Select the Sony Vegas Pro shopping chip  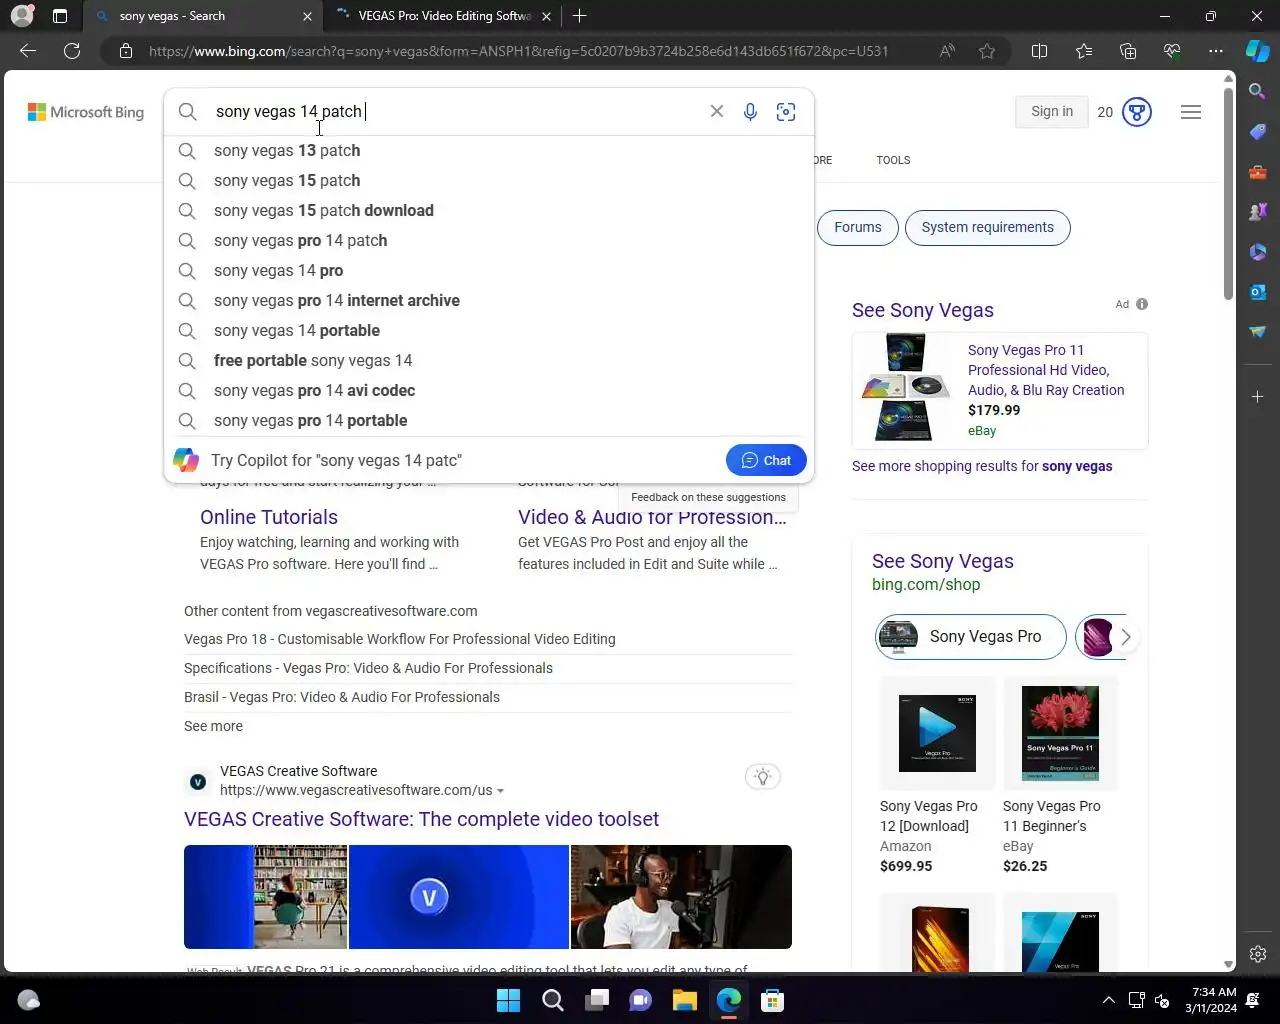tap(971, 637)
